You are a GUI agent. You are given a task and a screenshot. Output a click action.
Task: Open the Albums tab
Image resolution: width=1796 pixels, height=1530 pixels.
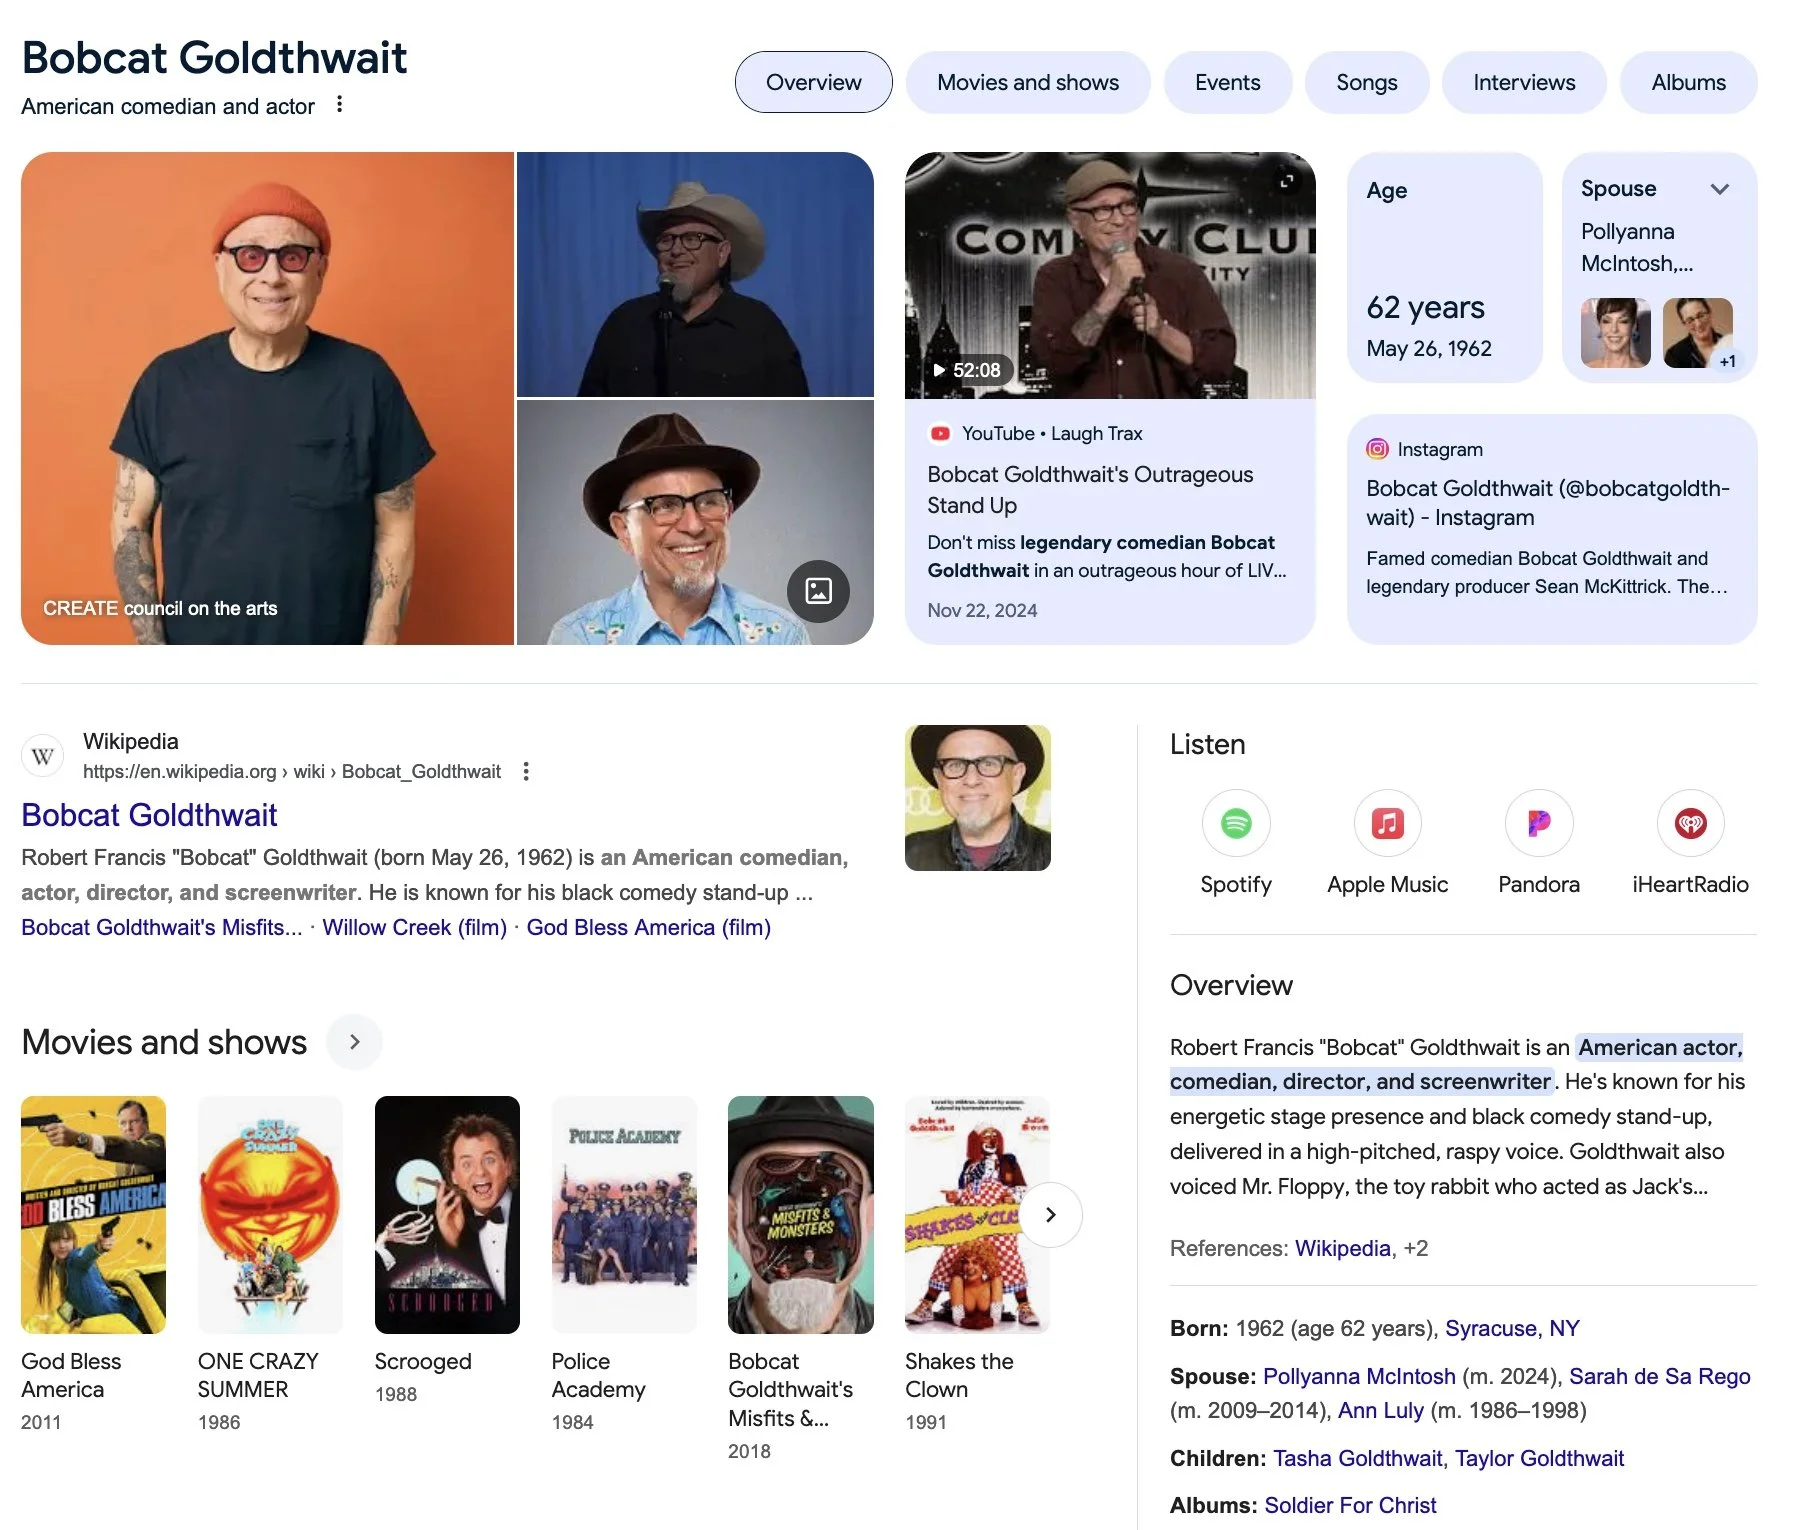tap(1688, 82)
